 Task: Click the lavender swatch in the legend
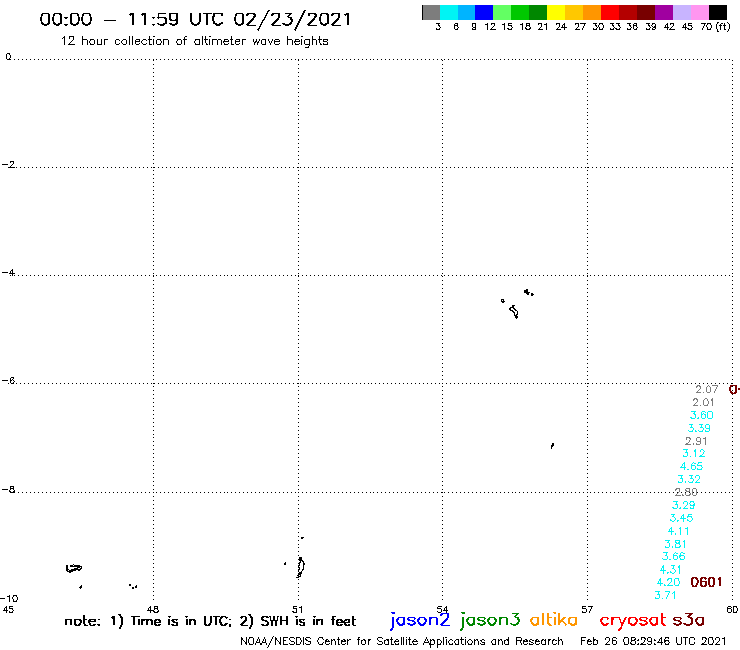tap(682, 12)
